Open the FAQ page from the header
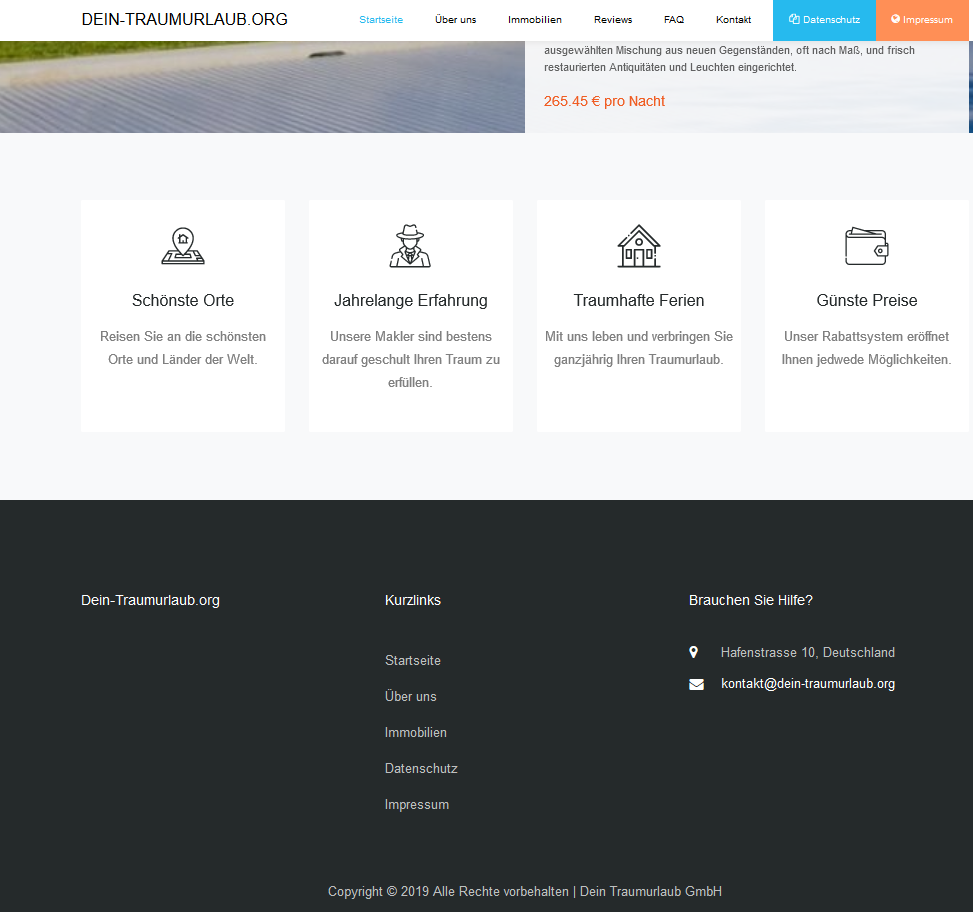 tap(674, 20)
